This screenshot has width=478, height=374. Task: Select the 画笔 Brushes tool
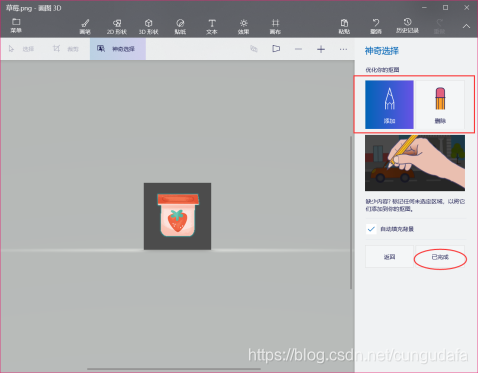point(85,27)
